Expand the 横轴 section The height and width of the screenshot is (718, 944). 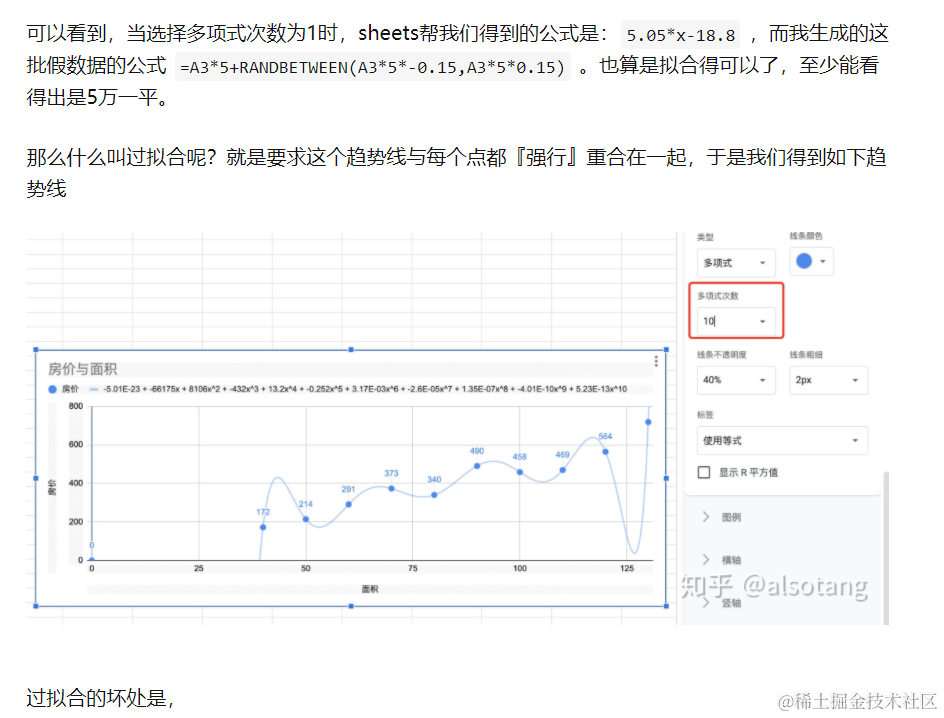[722, 560]
